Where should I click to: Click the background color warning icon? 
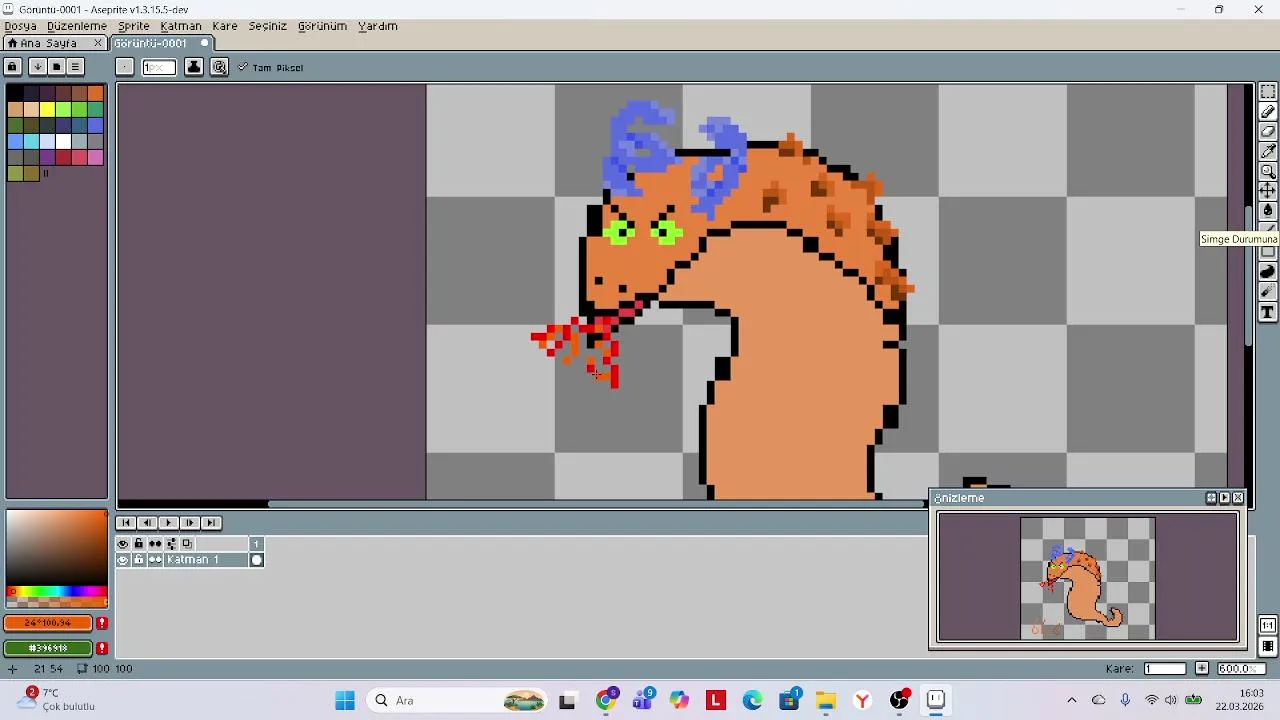click(102, 648)
